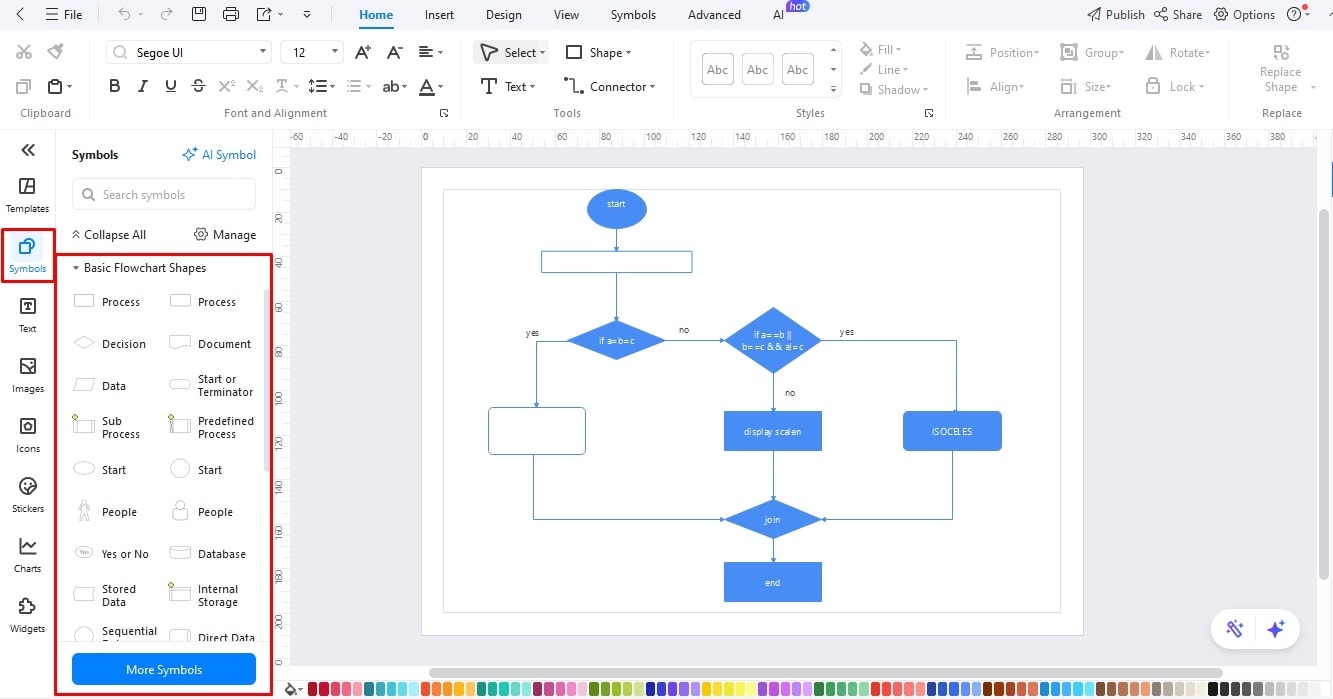Click the Copy icon in Clipboard
This screenshot has height=699, width=1333.
pyautogui.click(x=25, y=87)
